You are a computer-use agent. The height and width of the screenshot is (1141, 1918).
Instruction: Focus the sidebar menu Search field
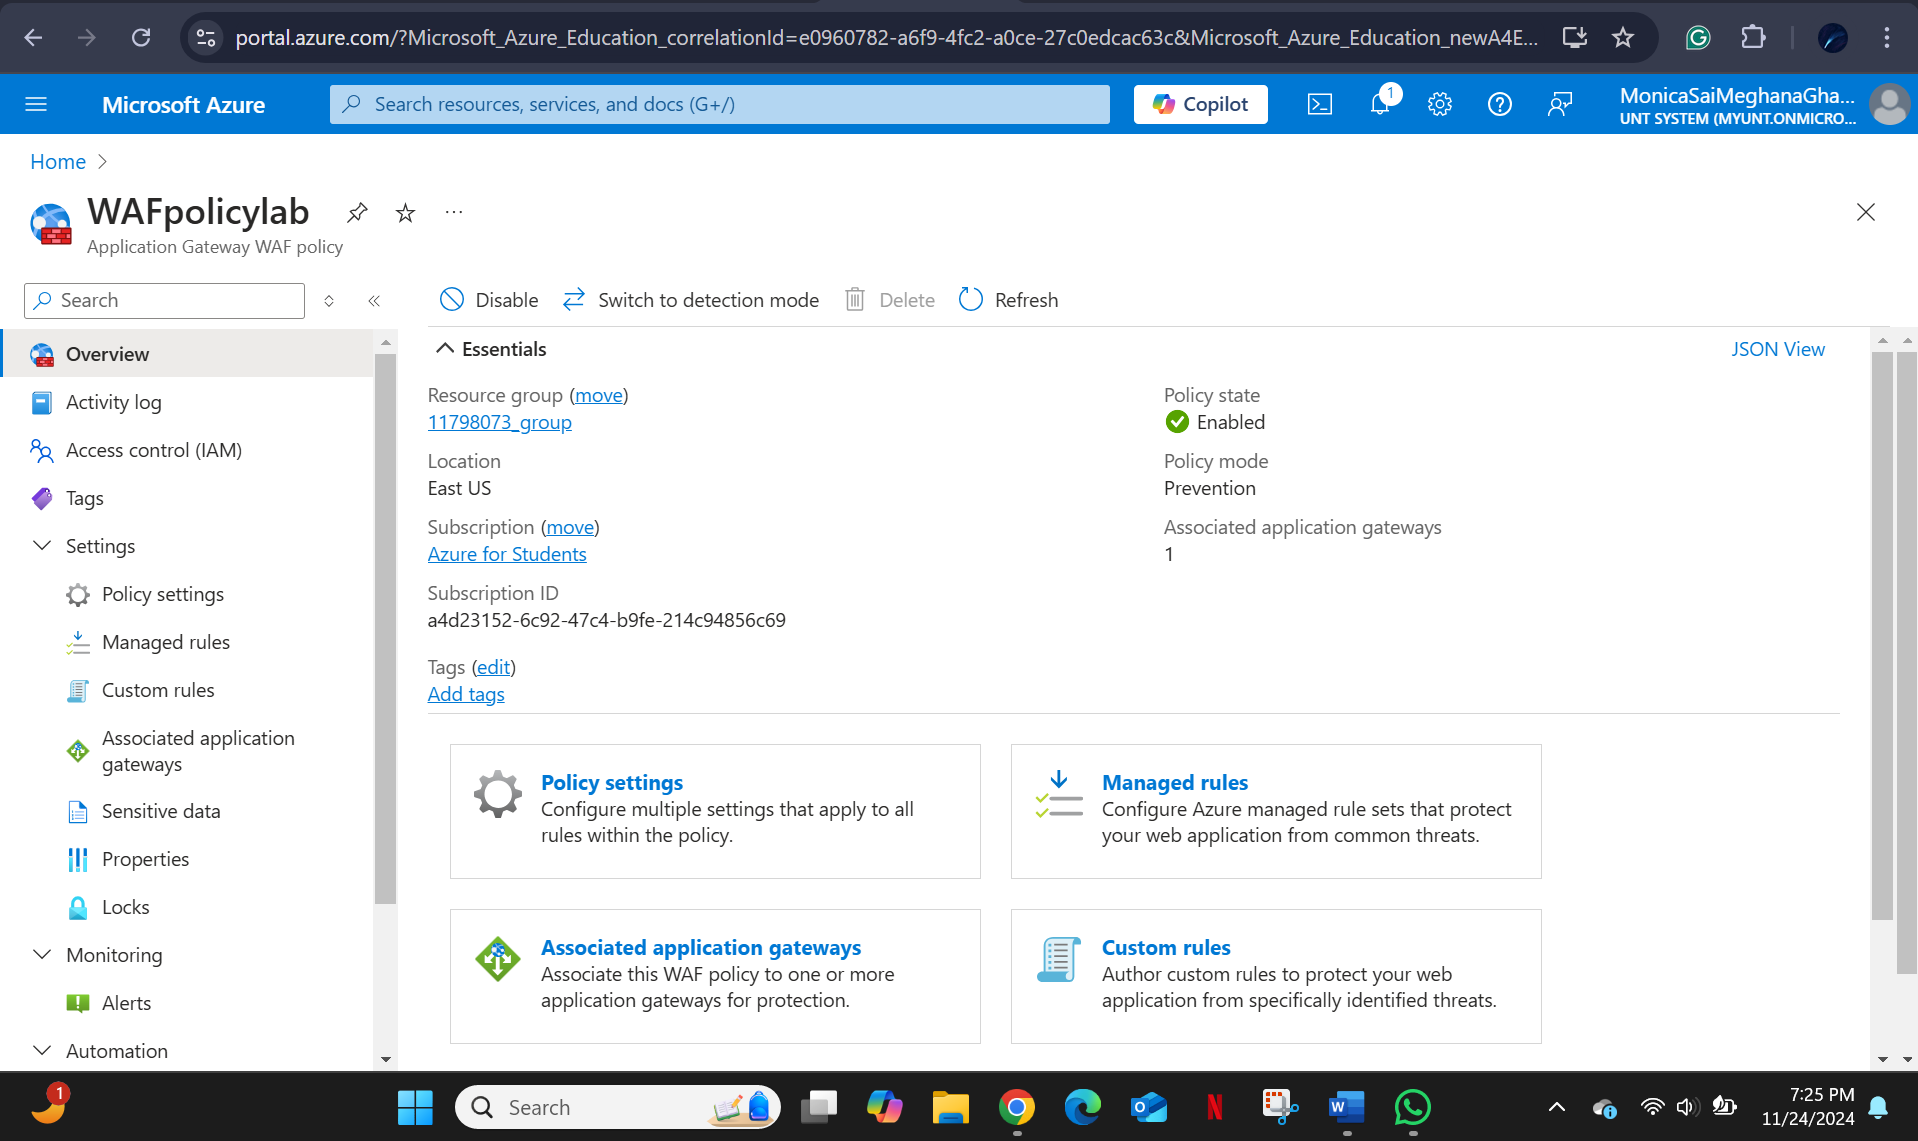(x=165, y=300)
